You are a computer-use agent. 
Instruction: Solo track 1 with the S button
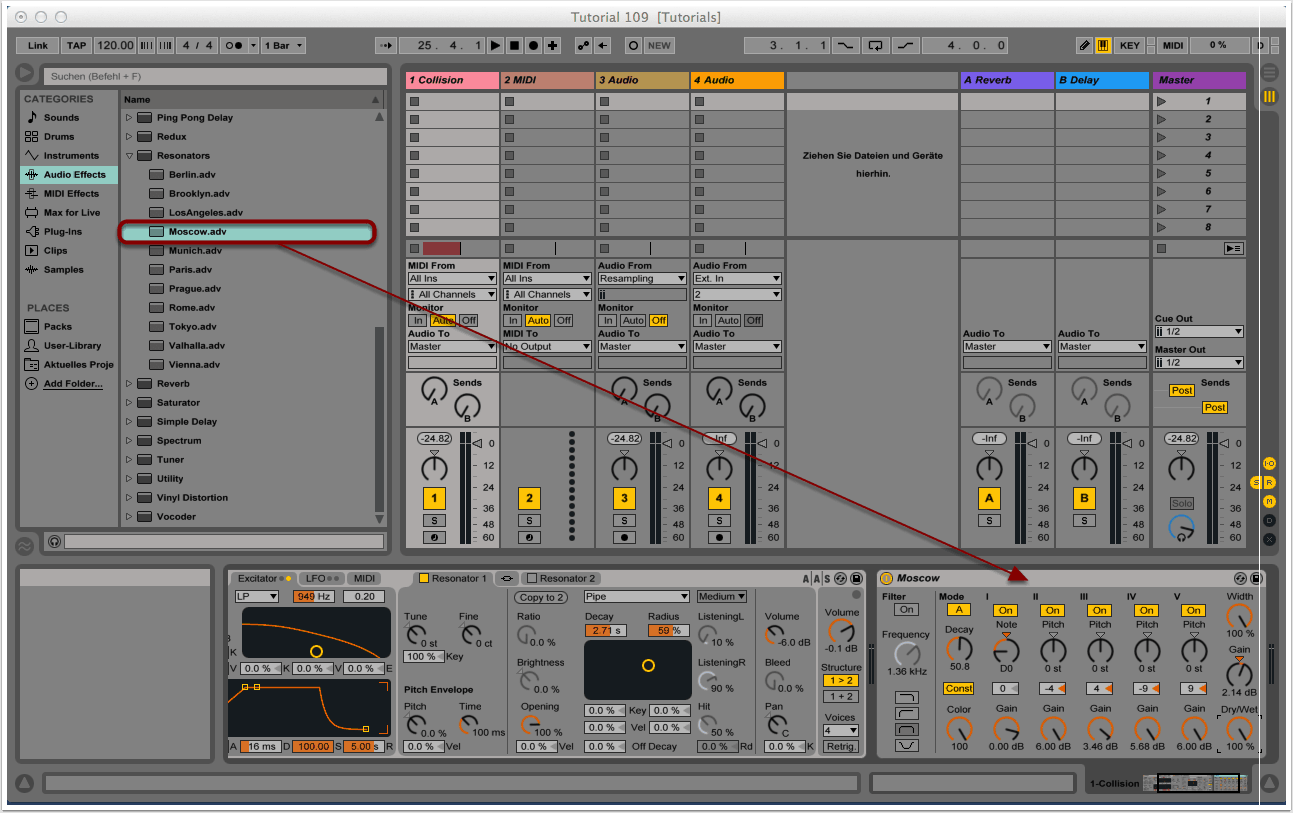tap(434, 520)
